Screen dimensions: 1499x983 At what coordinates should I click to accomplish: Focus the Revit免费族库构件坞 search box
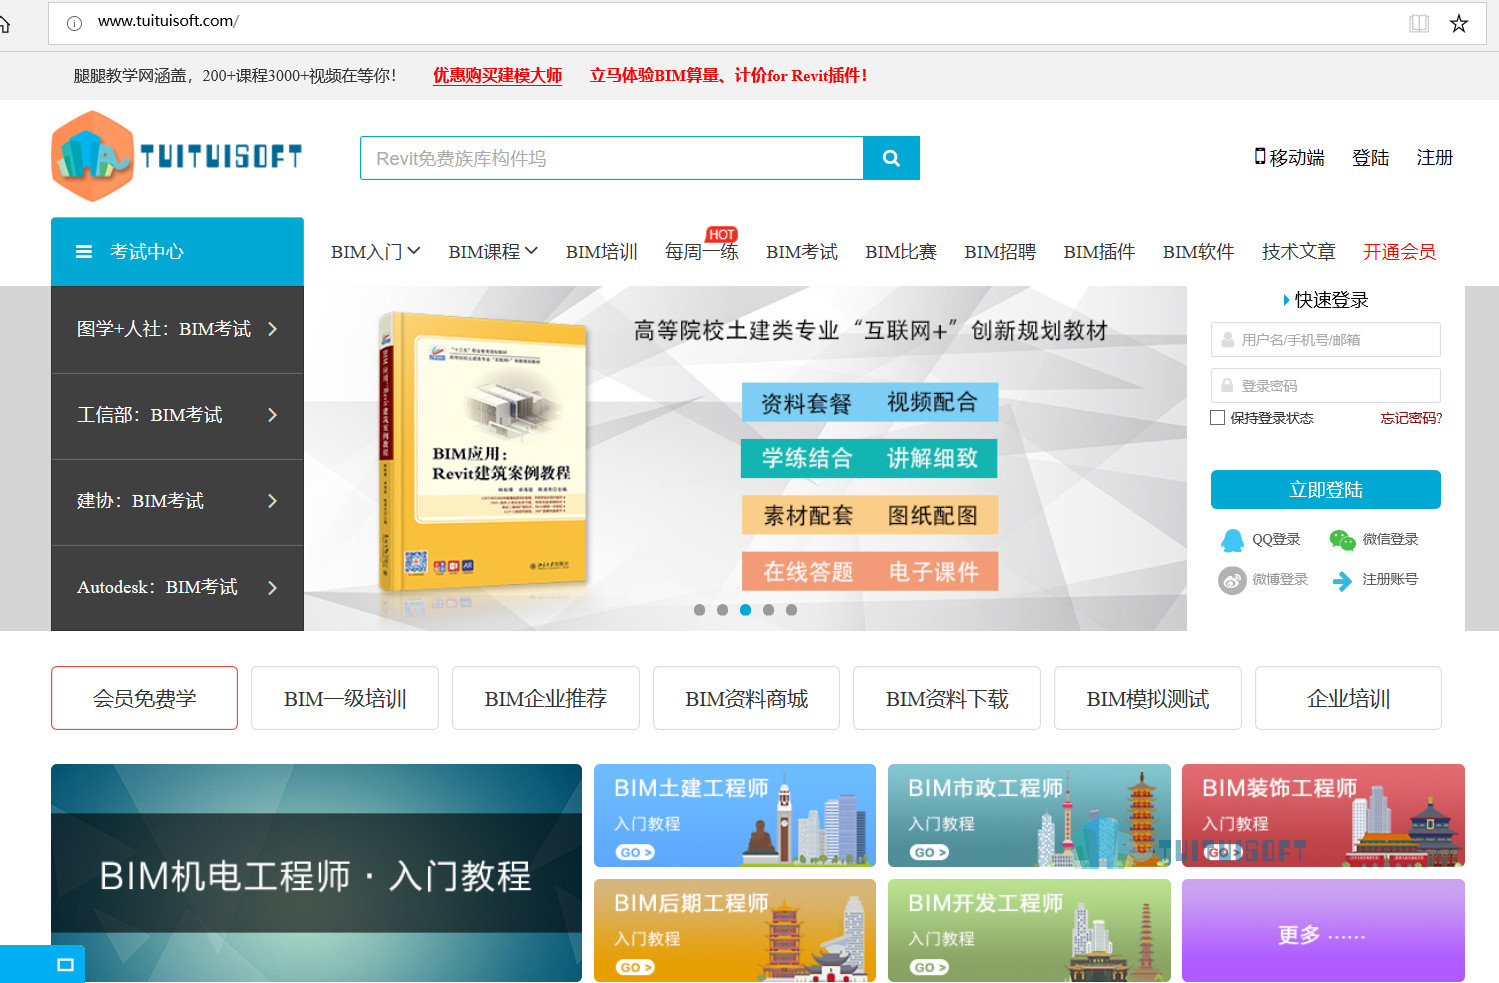pos(612,158)
